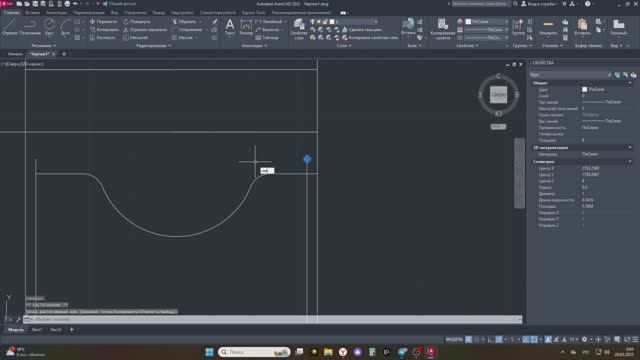640x360 pixels.
Task: Open the Главная ribbon tab
Action: 11,13
